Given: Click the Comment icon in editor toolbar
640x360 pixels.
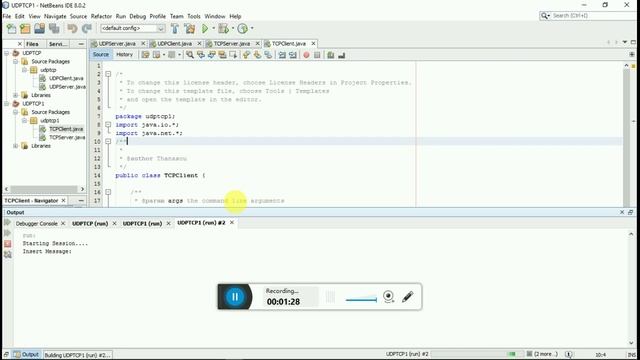Looking at the screenshot, I should (331, 55).
